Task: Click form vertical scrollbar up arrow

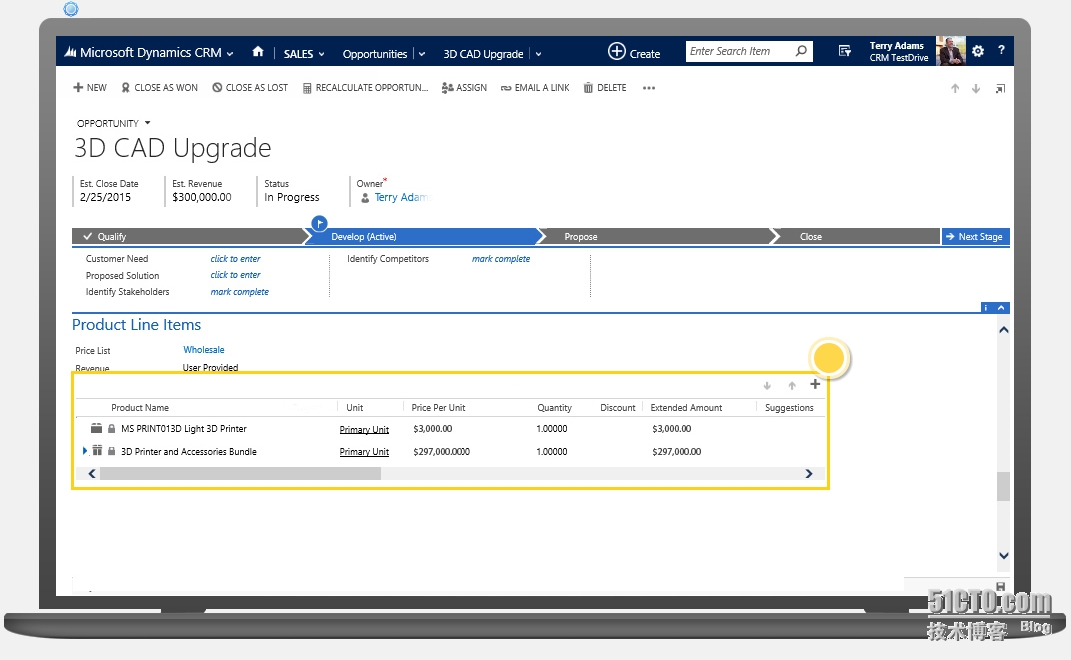Action: click(x=1003, y=330)
